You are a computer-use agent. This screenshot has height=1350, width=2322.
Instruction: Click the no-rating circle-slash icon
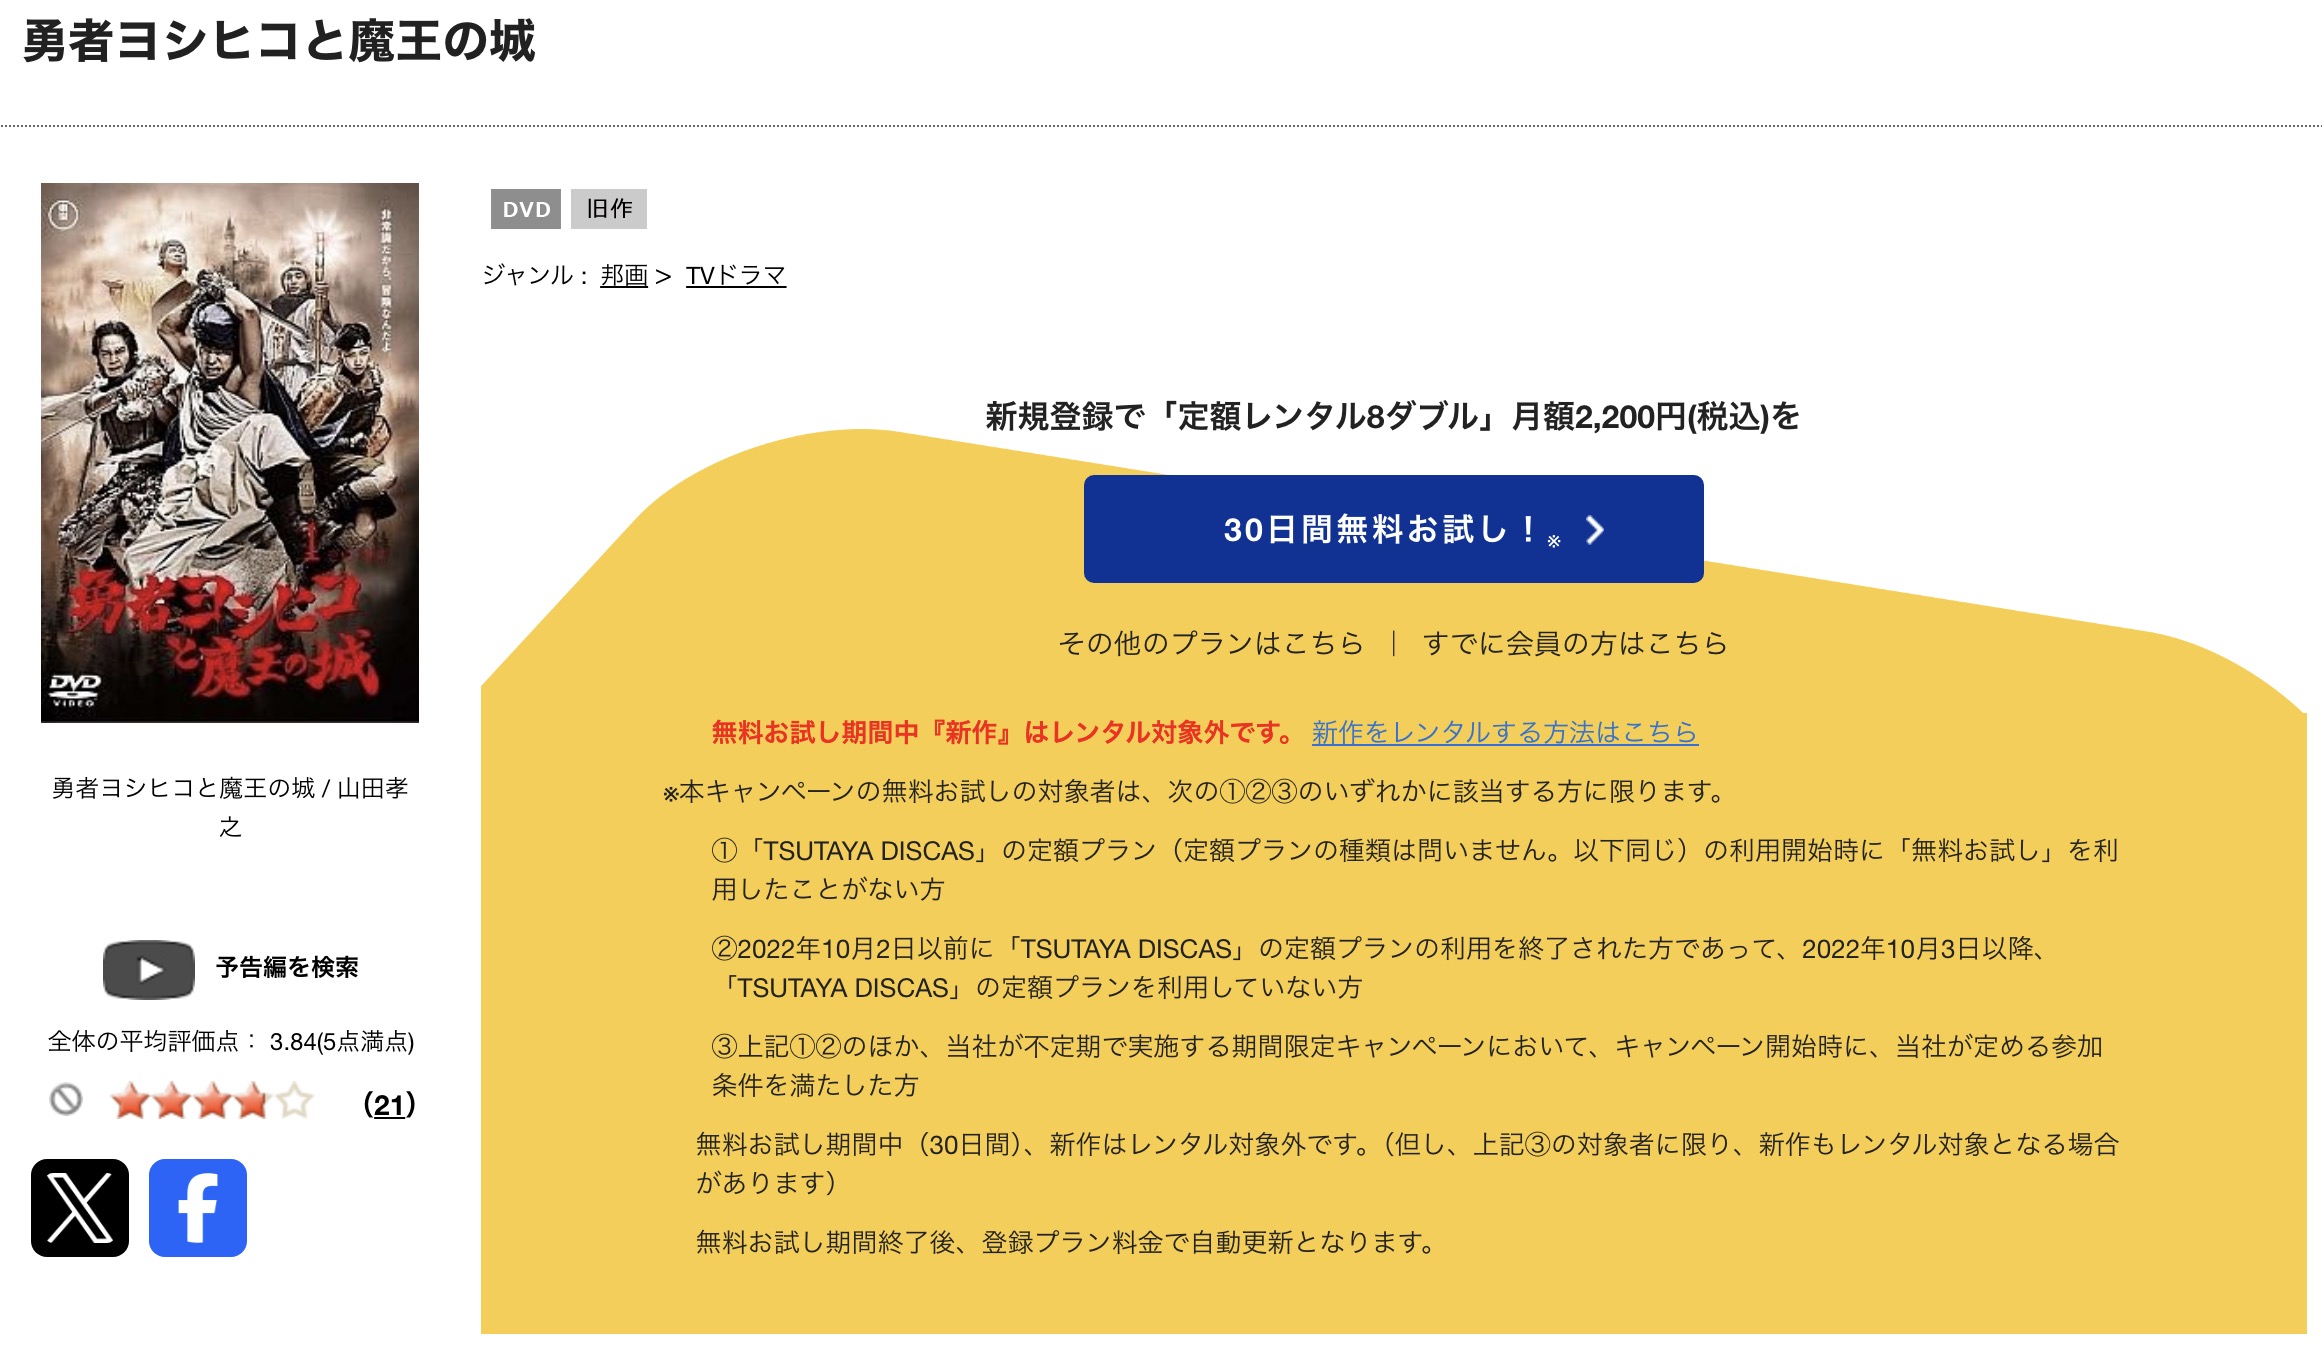pyautogui.click(x=66, y=1100)
